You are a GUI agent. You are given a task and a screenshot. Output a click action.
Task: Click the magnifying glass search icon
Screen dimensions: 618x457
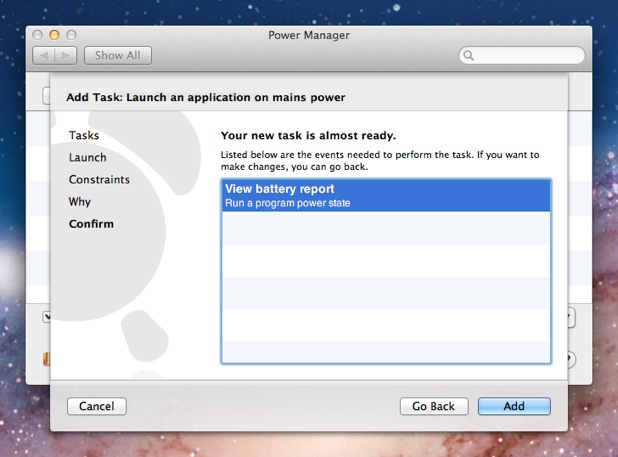(468, 56)
